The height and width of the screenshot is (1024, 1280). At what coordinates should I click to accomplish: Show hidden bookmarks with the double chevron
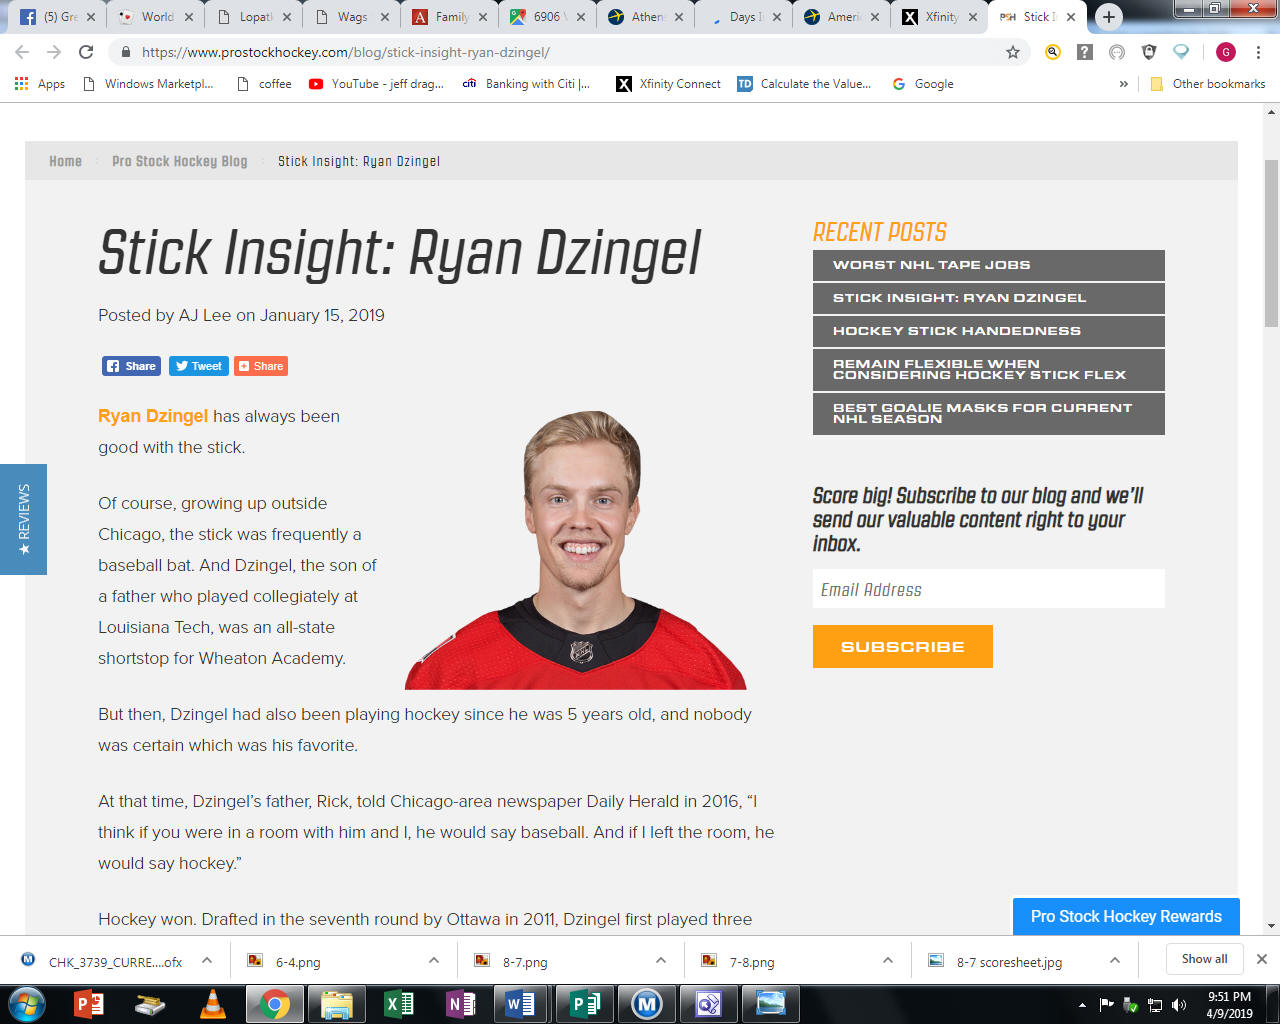pos(1124,84)
